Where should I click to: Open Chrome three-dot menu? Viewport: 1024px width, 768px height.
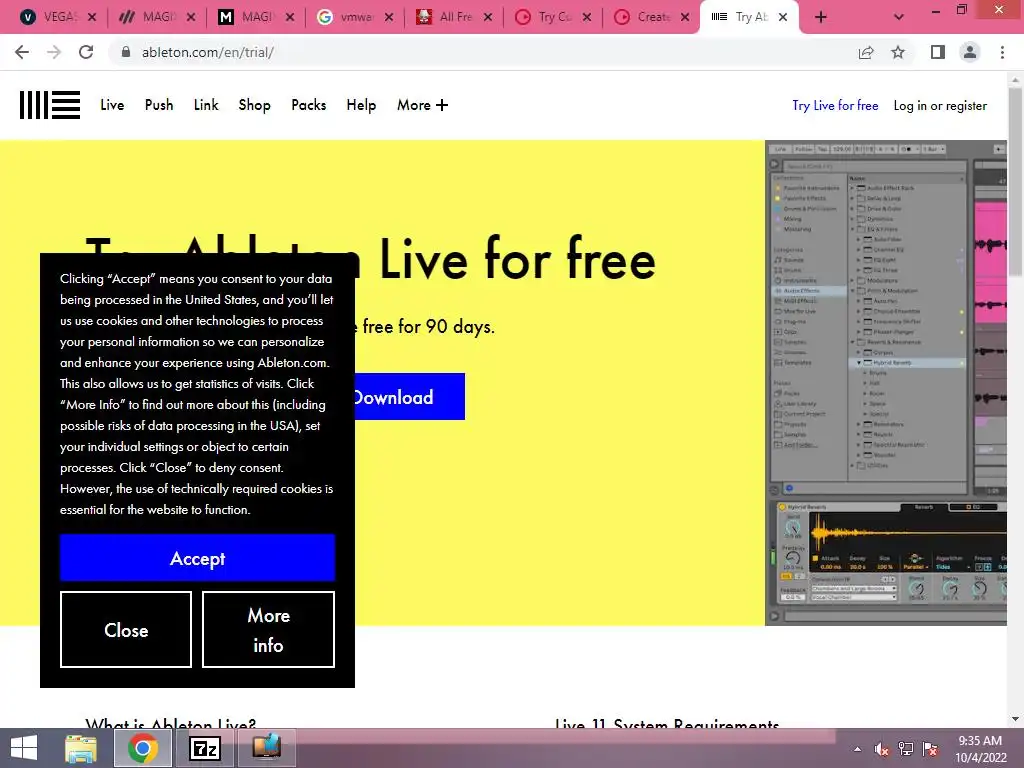pos(1002,52)
